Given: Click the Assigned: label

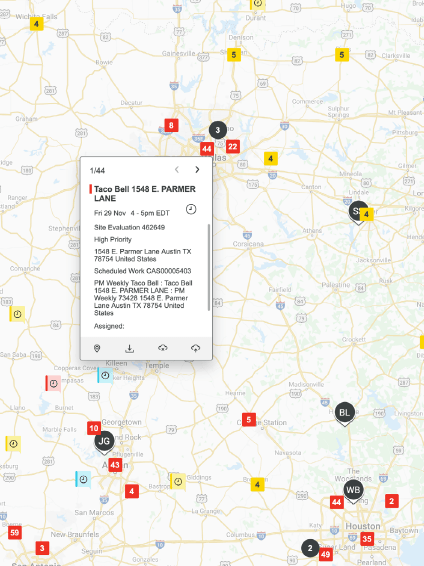Looking at the screenshot, I should click(109, 326).
